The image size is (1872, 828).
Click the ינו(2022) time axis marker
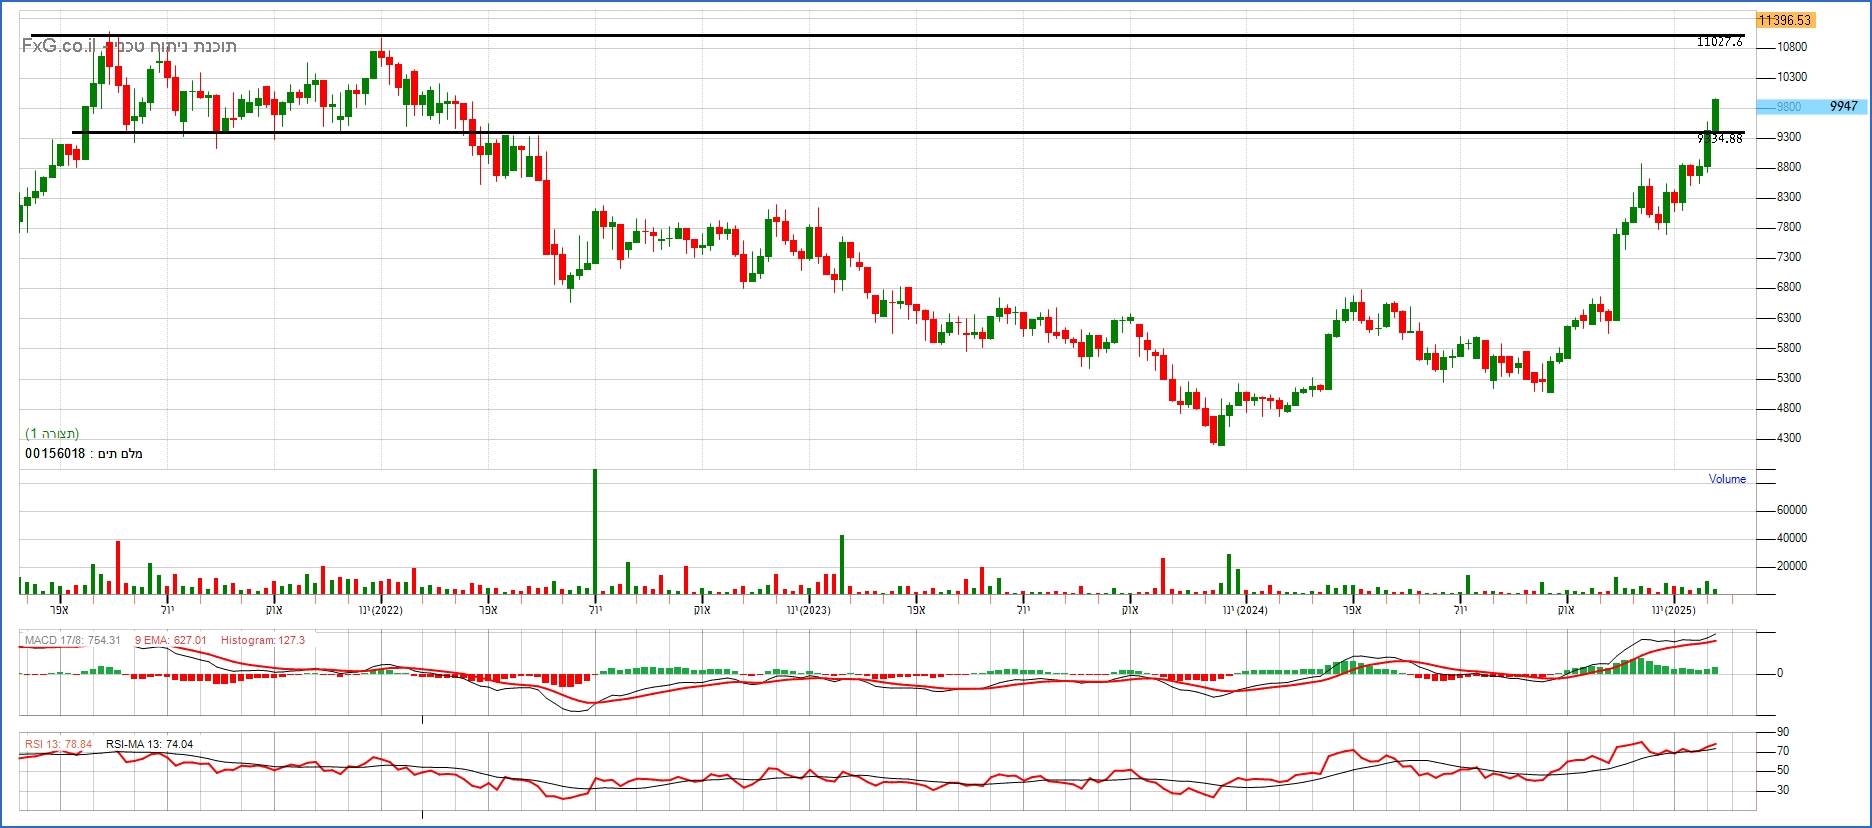381,610
